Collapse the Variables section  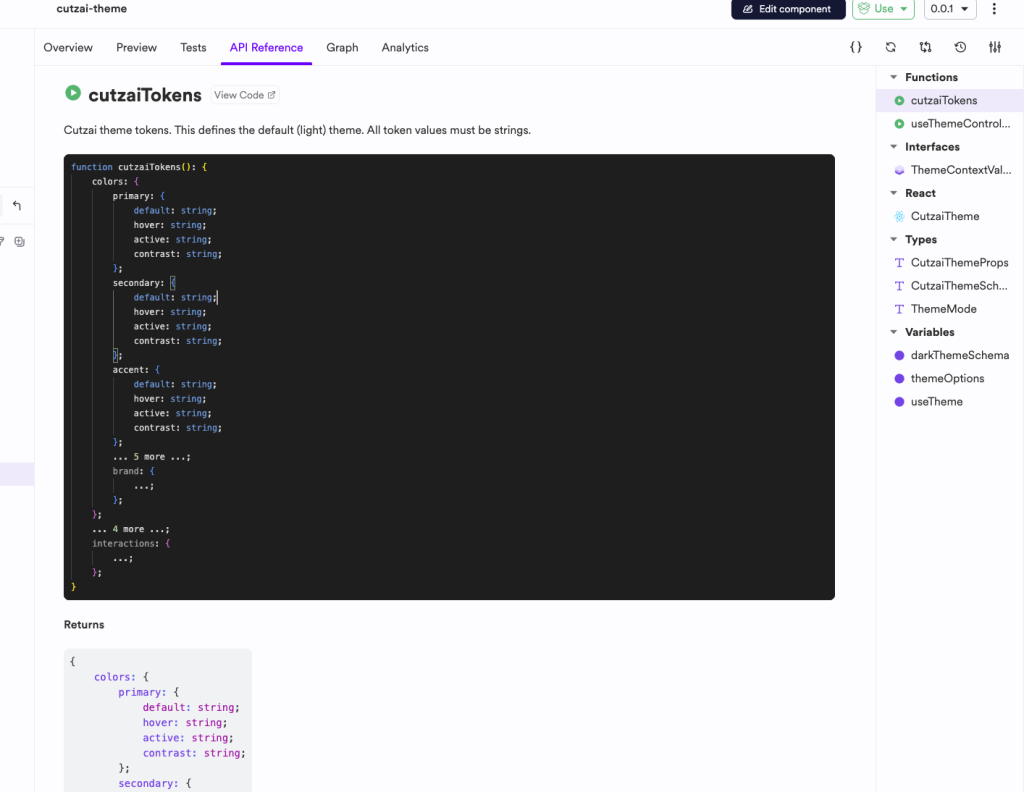[893, 332]
